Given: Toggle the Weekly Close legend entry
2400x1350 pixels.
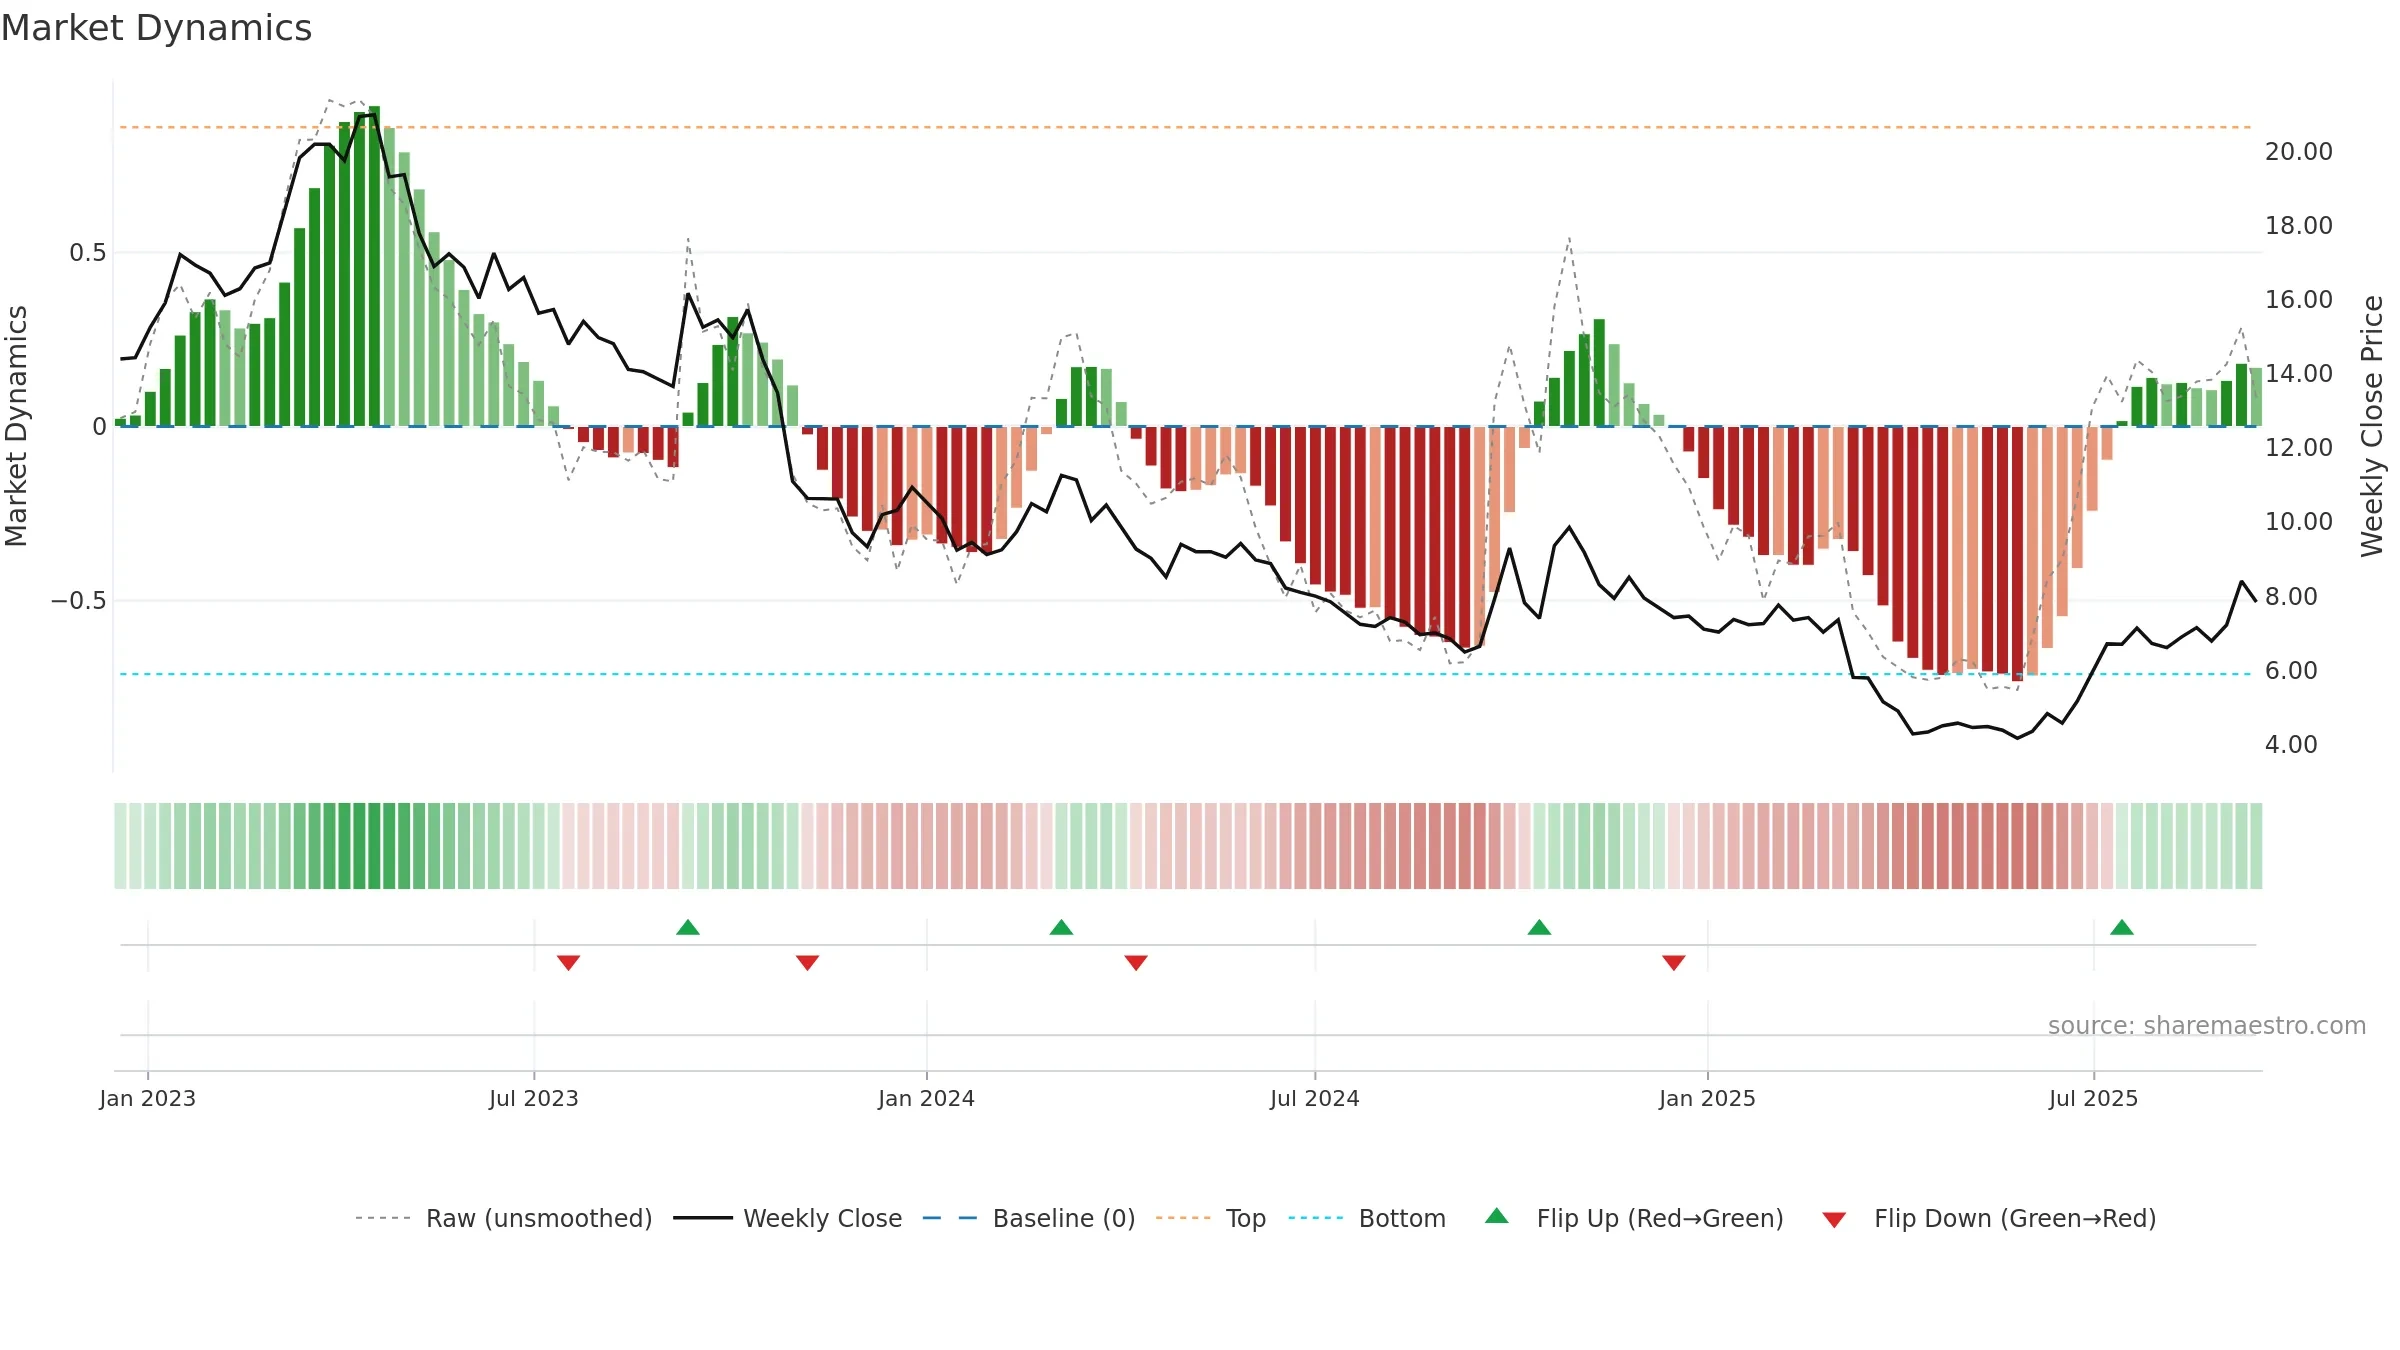Looking at the screenshot, I should (788, 1218).
